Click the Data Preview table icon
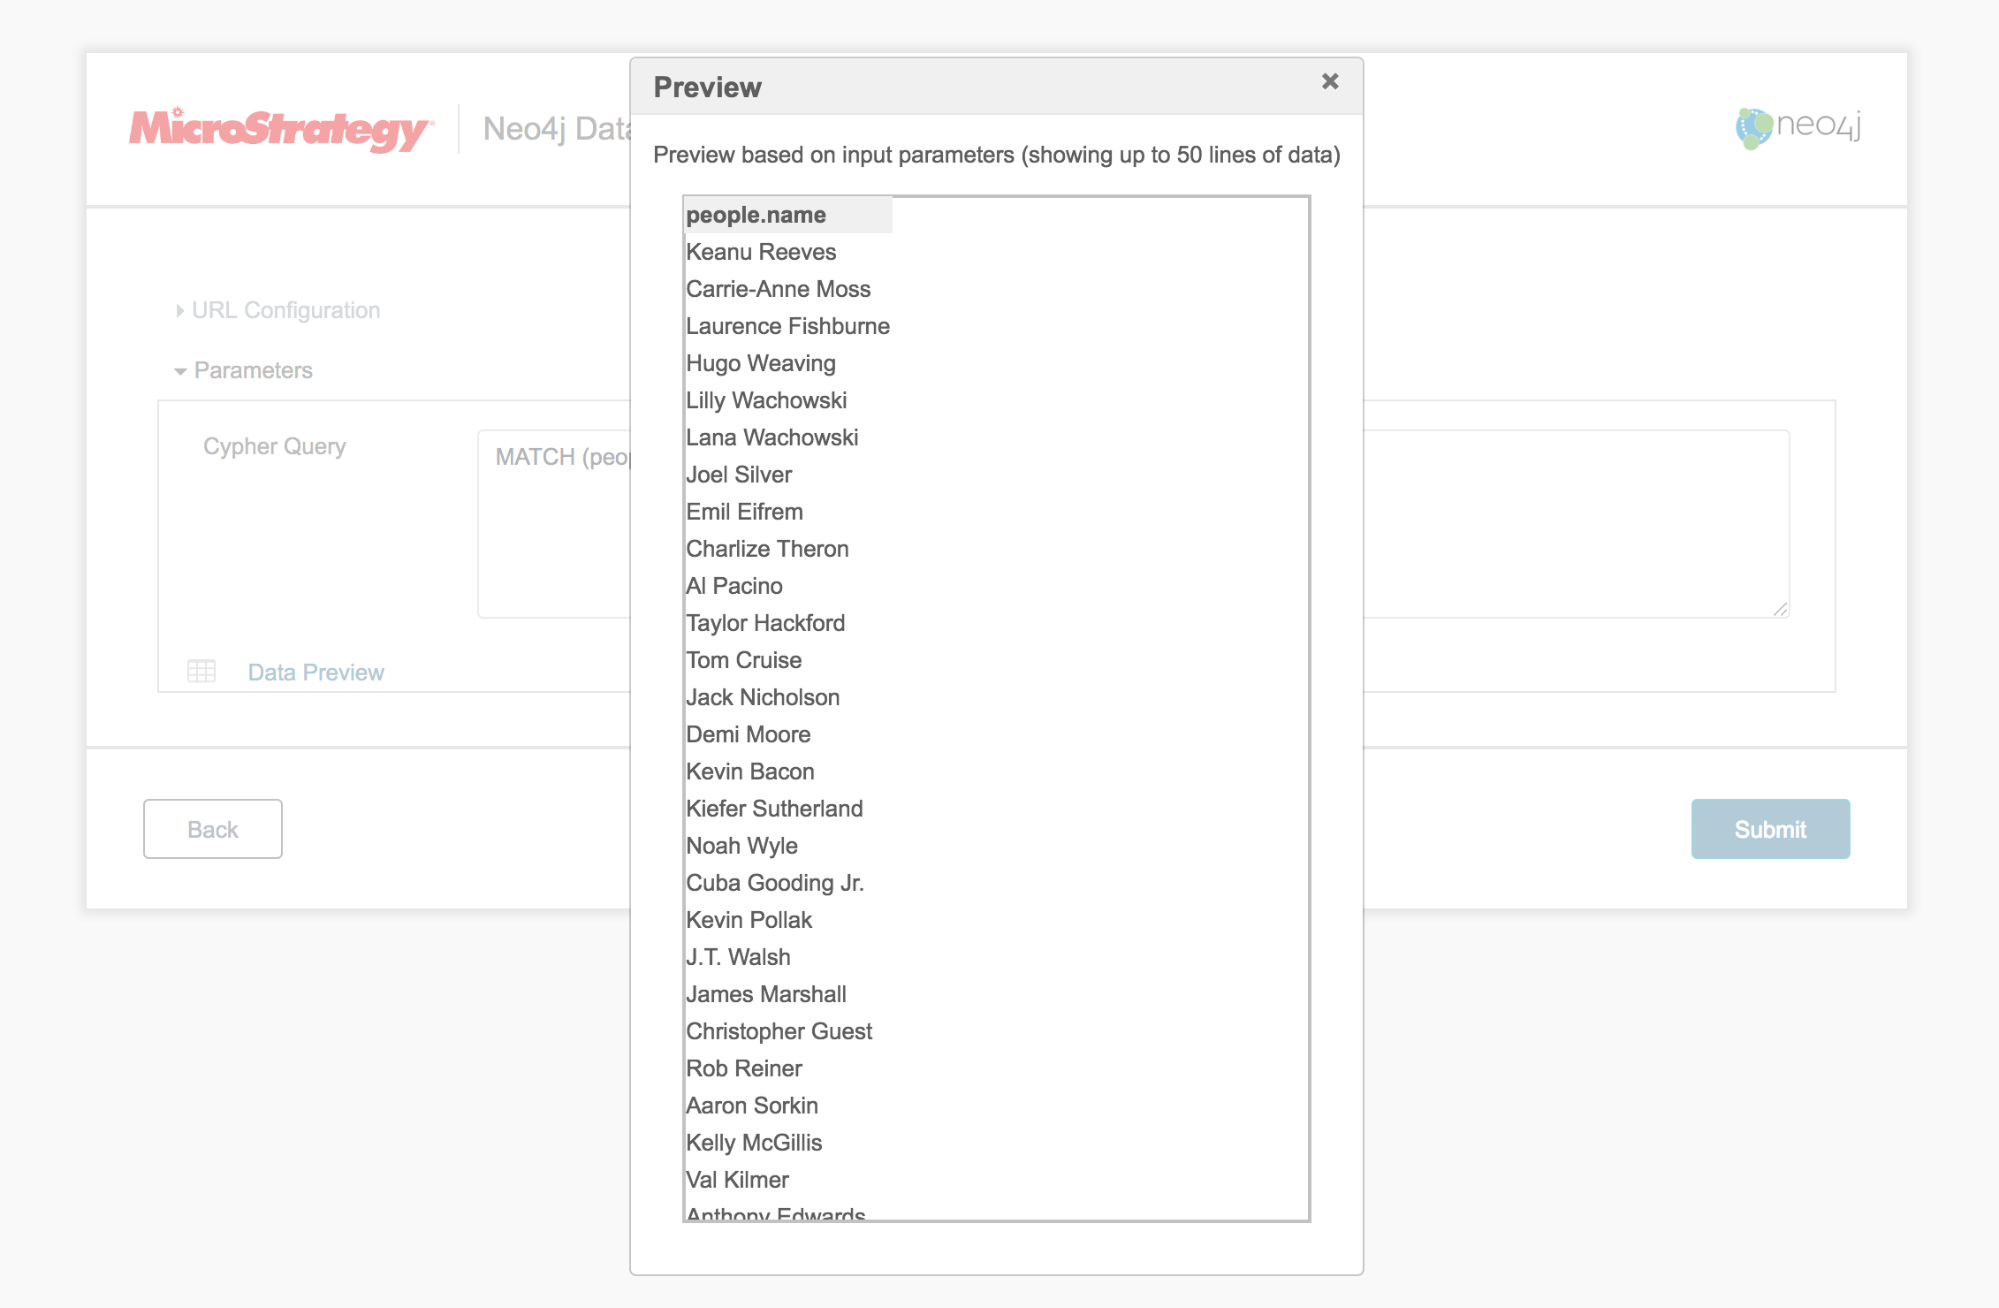Screen dimensions: 1999x1308 (201, 671)
